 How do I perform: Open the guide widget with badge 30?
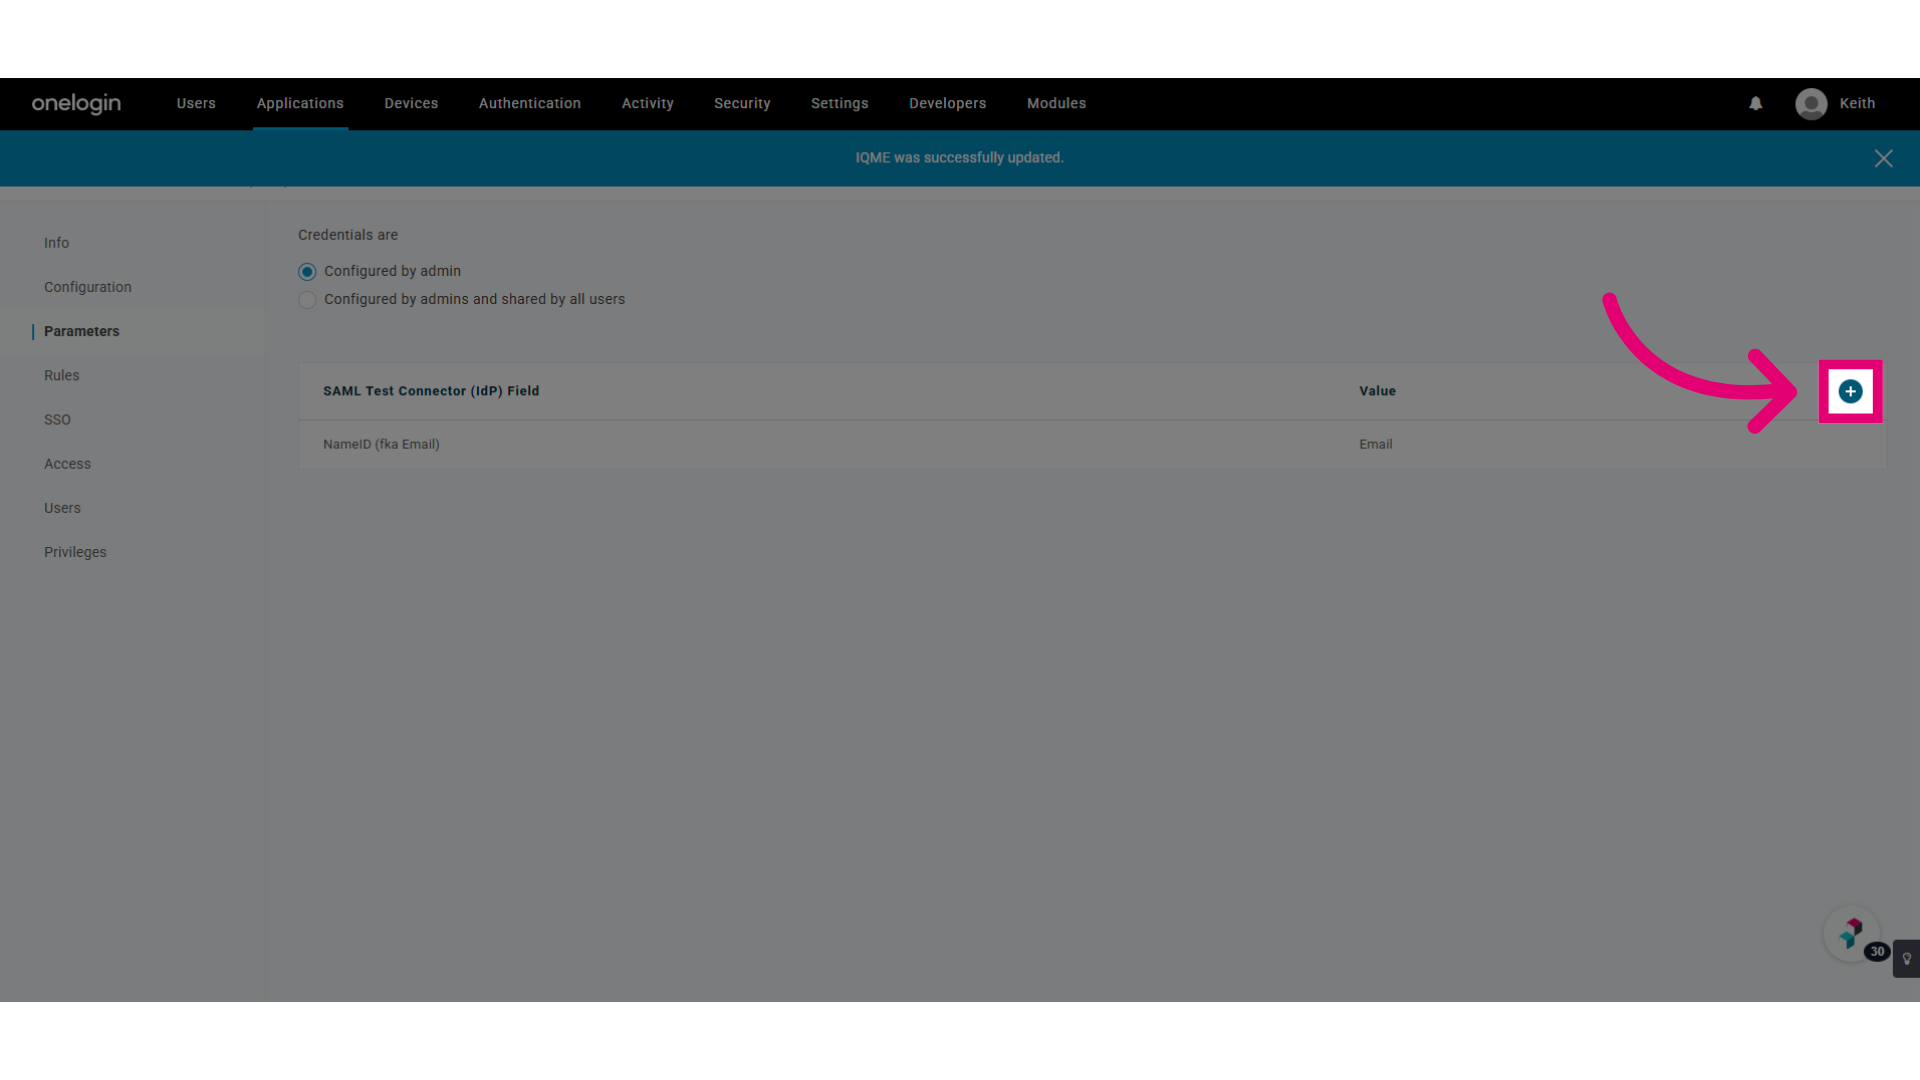tap(1851, 933)
